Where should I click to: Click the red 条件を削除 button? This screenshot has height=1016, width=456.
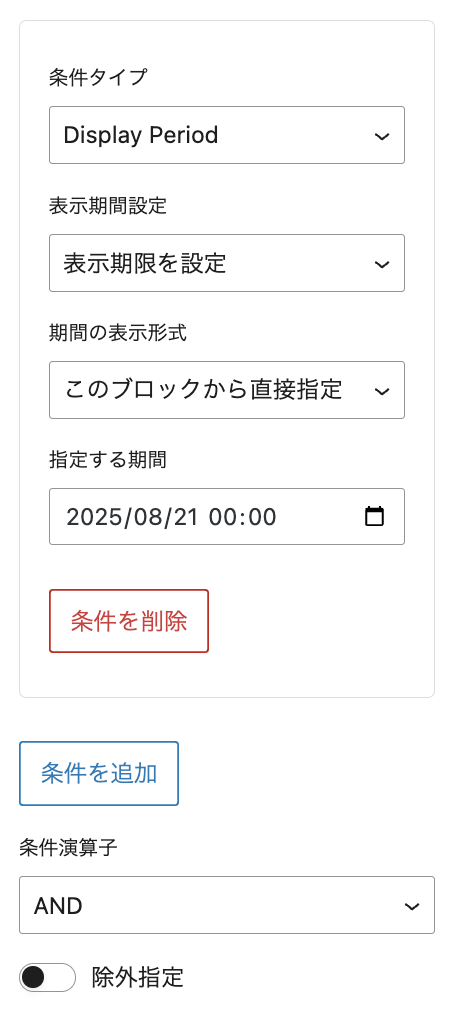129,621
